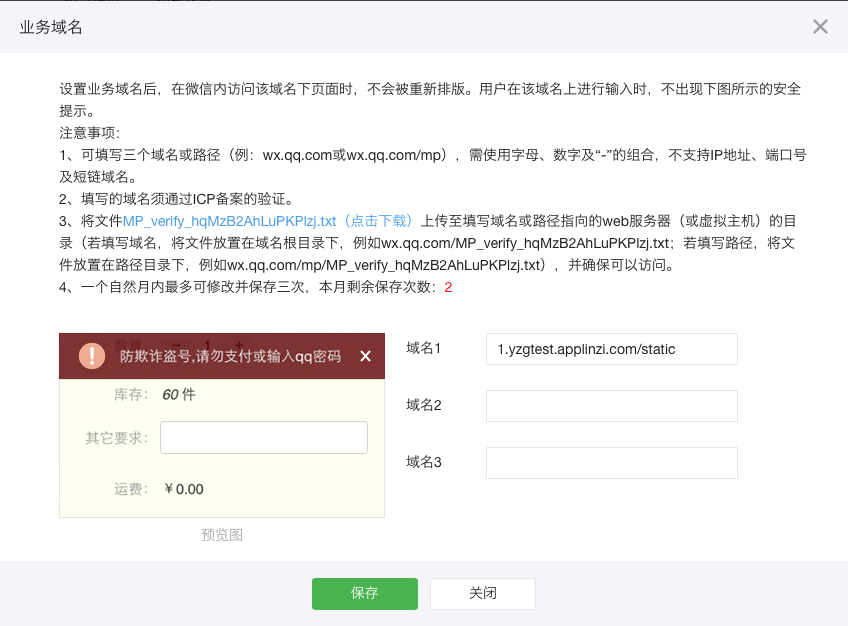Screen dimensions: 848x626
Task: Click the warning exclamation icon in preview
Action: point(92,356)
